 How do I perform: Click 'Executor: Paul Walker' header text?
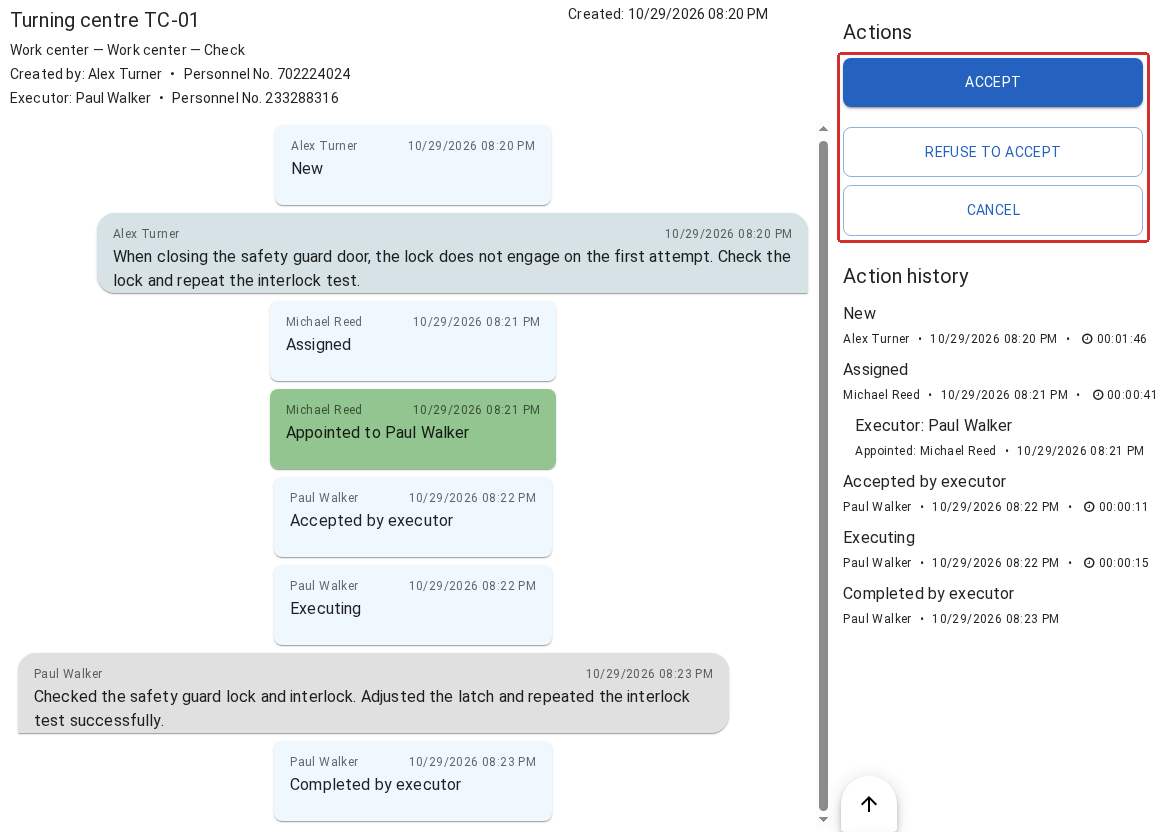[80, 98]
